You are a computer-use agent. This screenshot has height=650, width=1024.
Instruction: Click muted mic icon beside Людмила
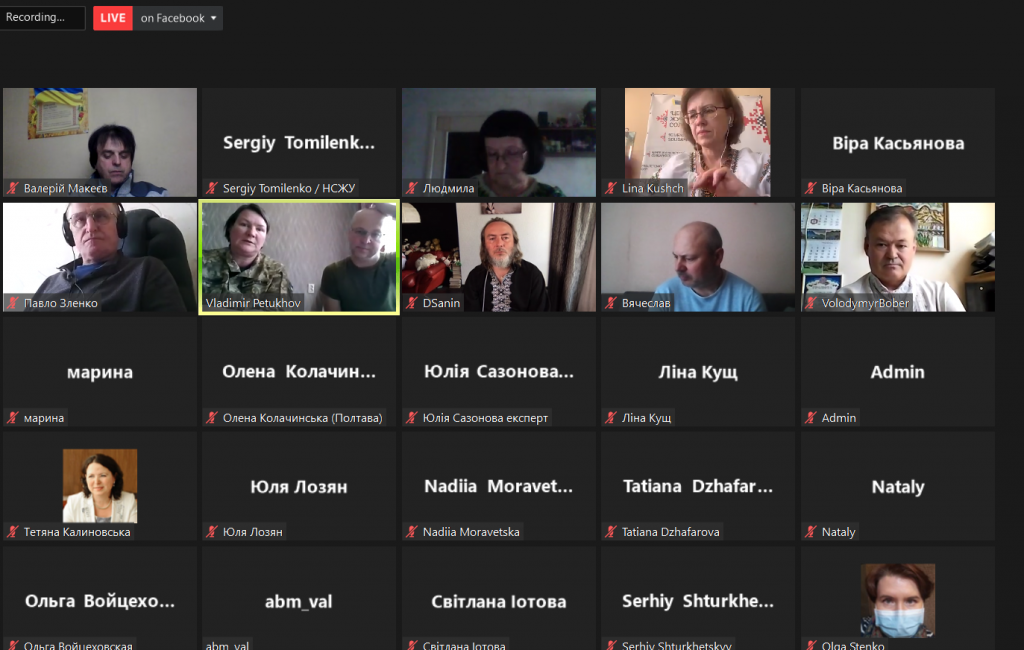412,188
